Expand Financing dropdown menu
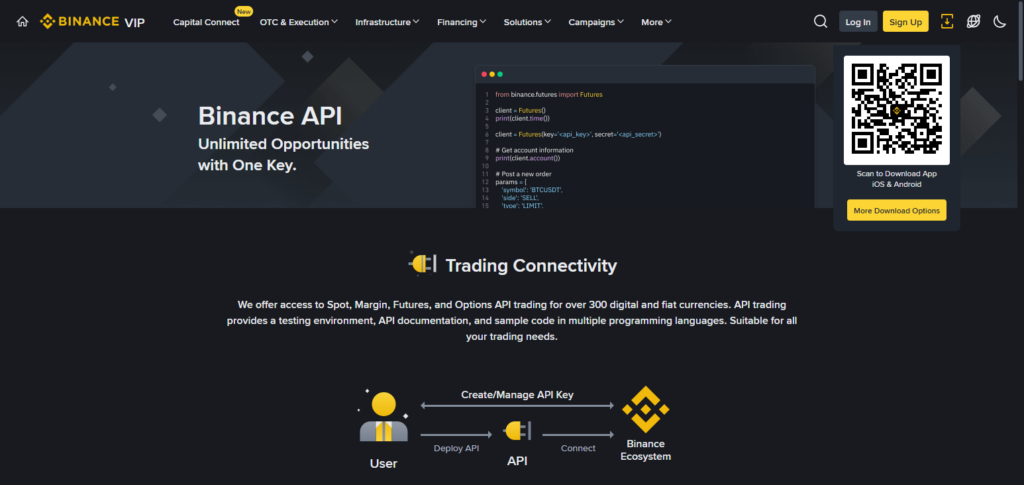The width and height of the screenshot is (1024, 485). [x=462, y=22]
